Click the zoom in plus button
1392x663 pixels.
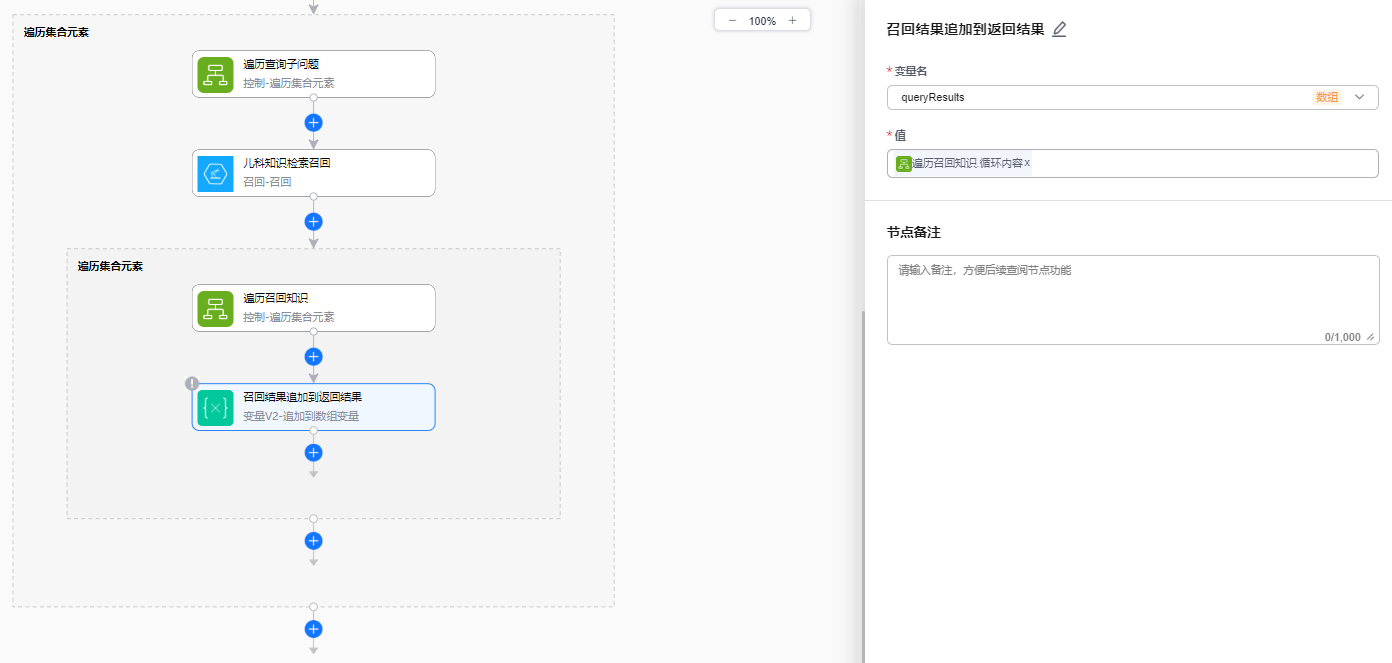(792, 21)
